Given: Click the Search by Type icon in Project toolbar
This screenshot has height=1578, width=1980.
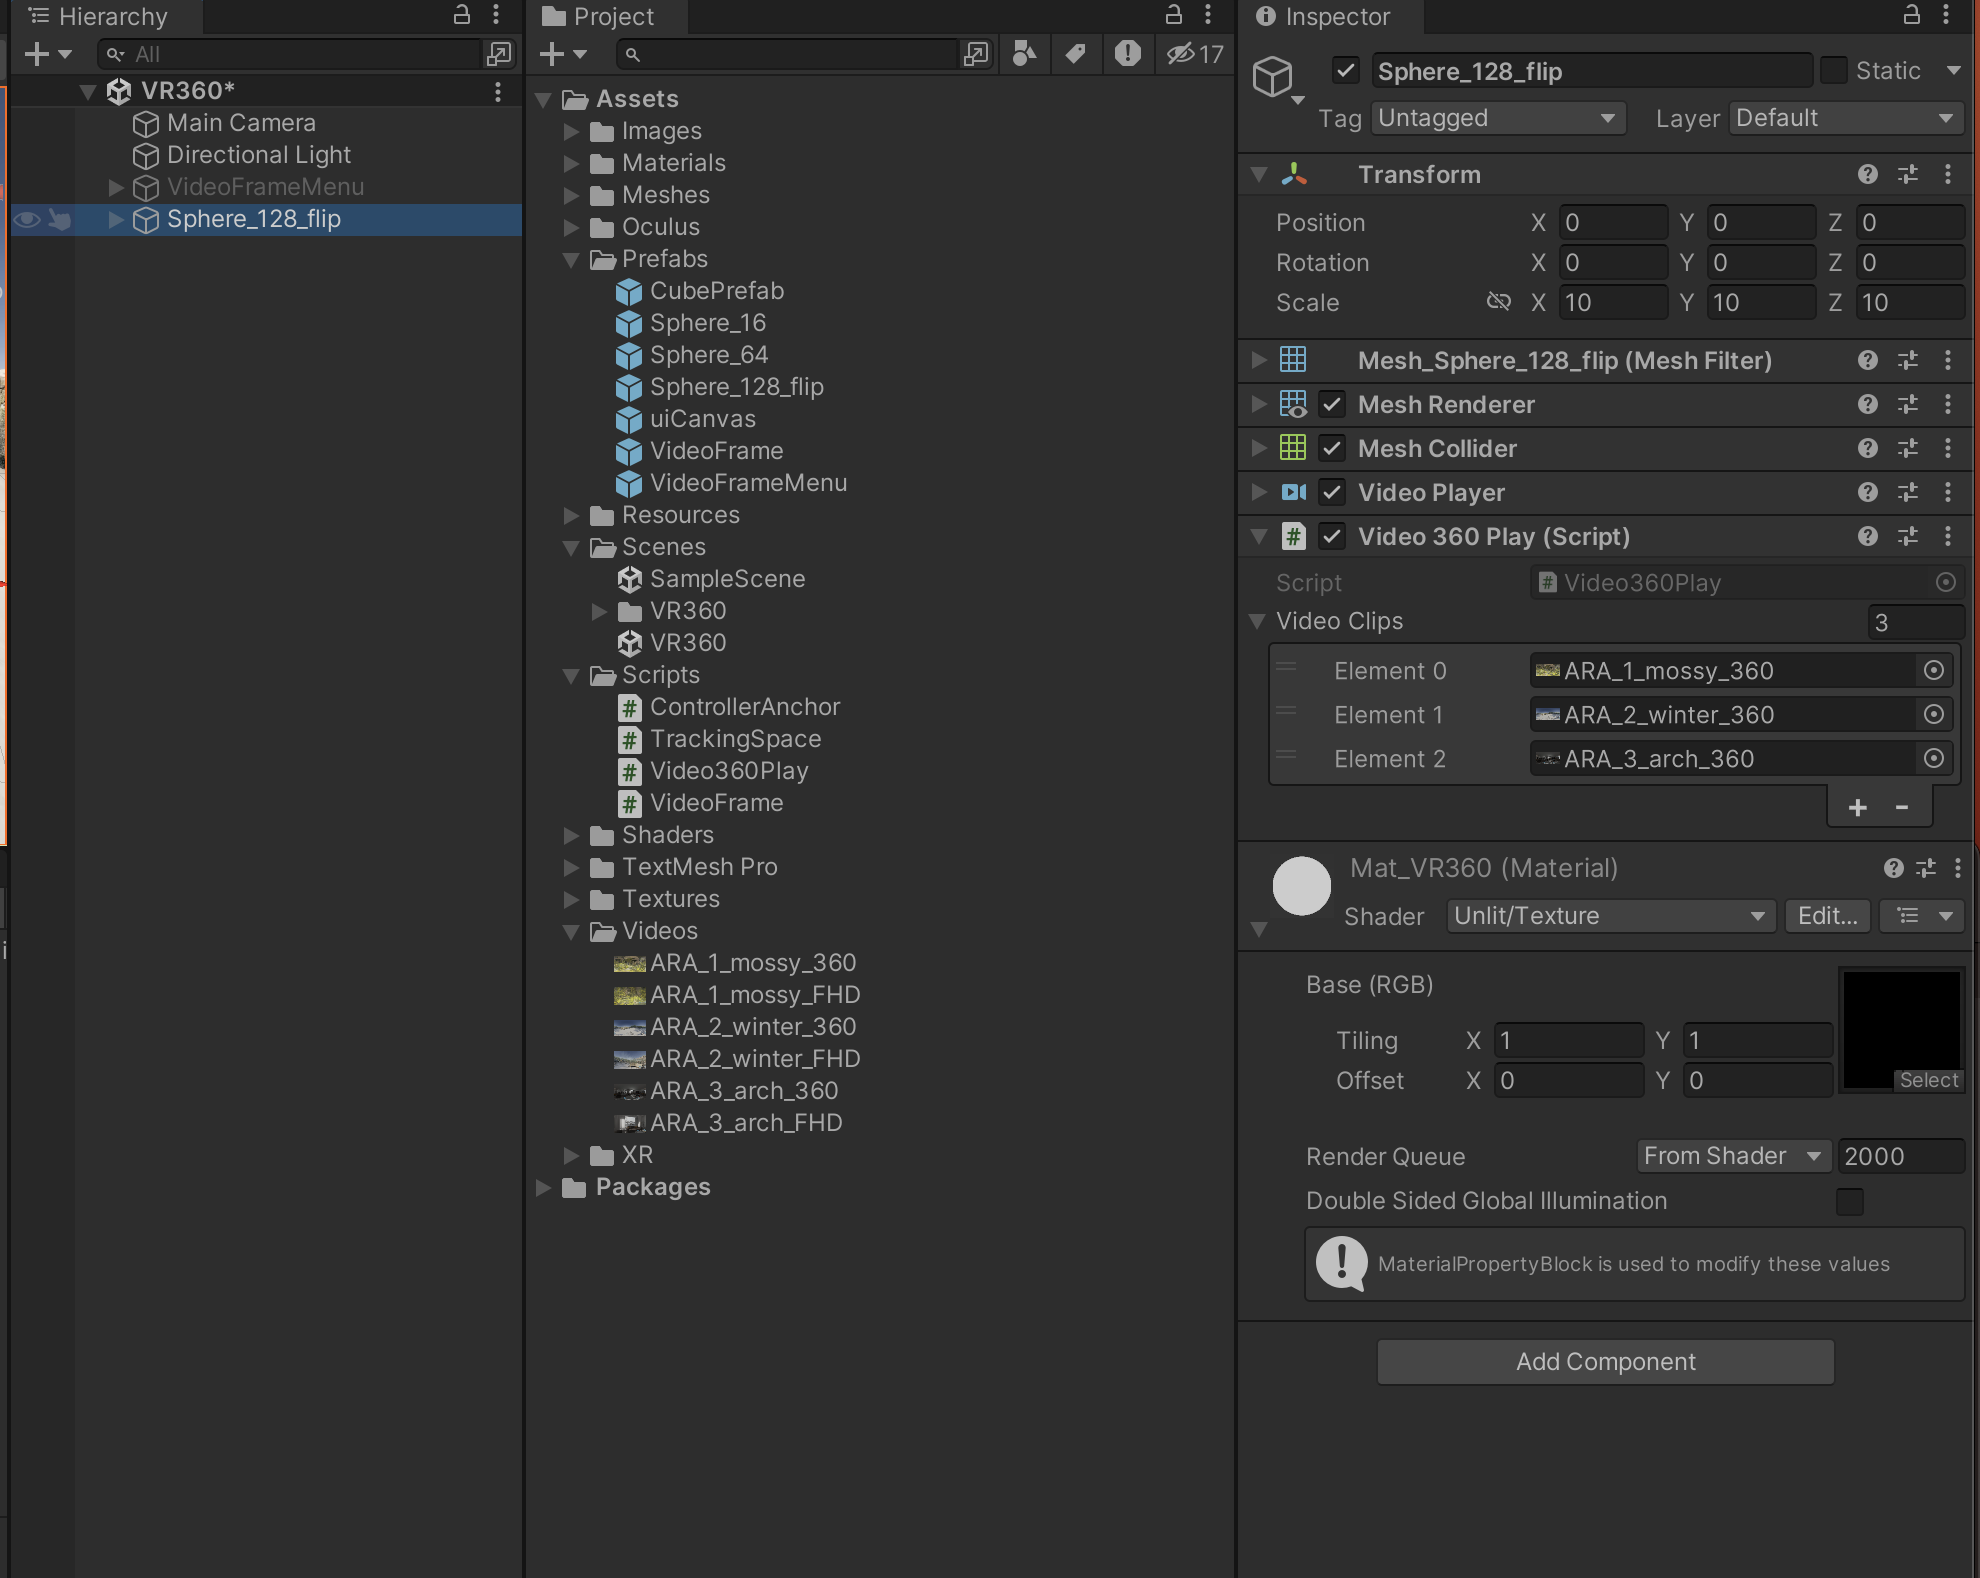Looking at the screenshot, I should (x=1024, y=54).
